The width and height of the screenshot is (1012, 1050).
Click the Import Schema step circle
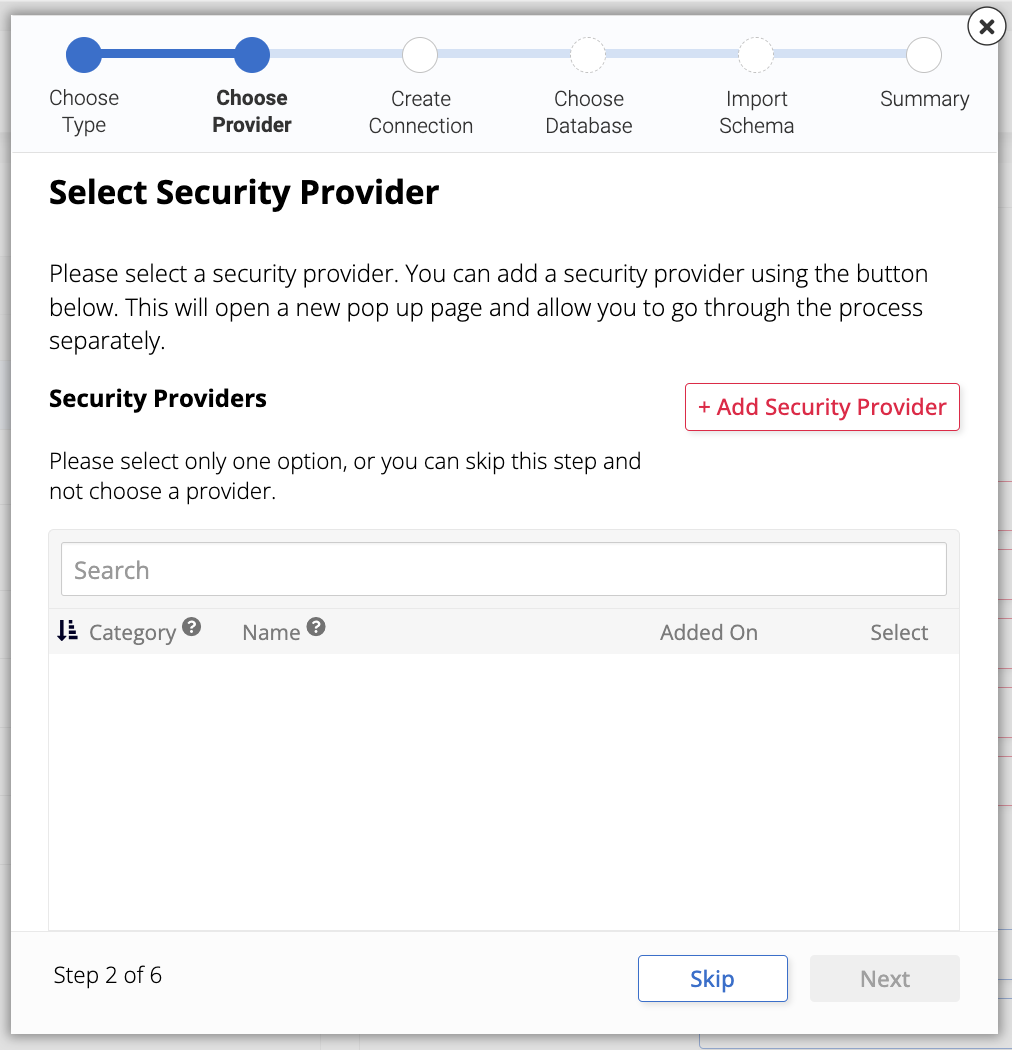756,54
